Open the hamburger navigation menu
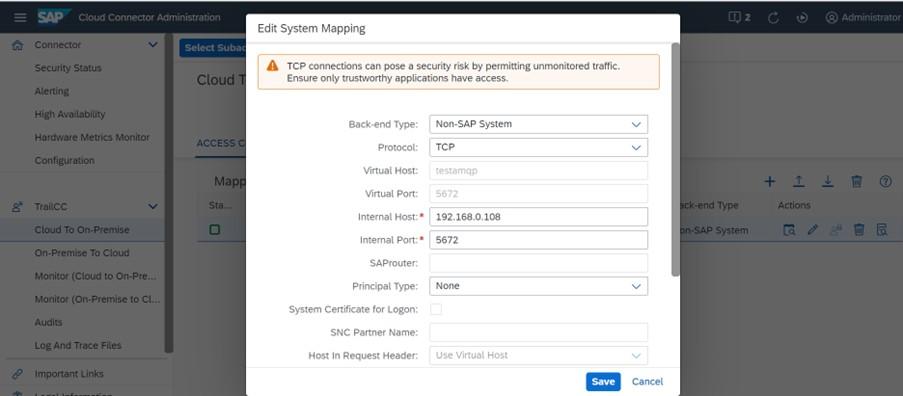This screenshot has height=396, width=903. coord(20,17)
